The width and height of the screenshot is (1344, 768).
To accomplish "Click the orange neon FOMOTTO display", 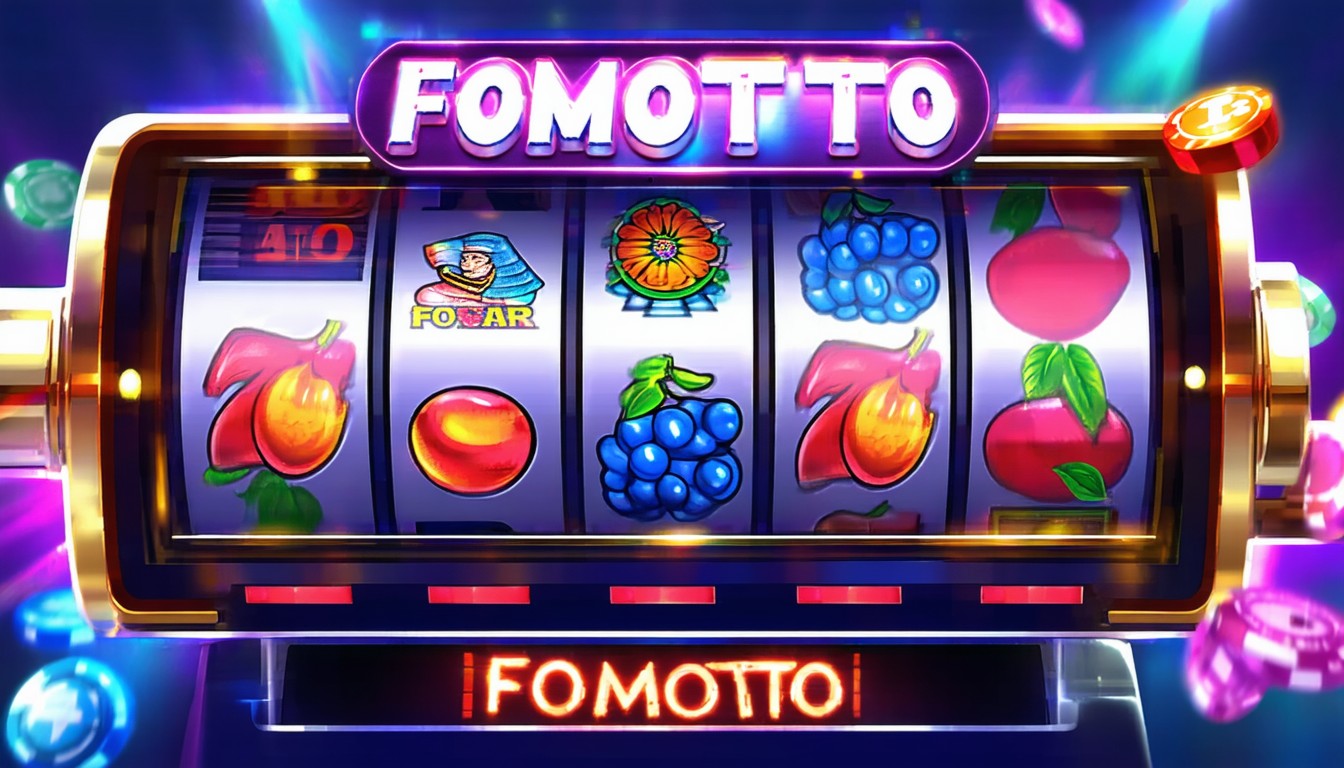I will pyautogui.click(x=660, y=686).
